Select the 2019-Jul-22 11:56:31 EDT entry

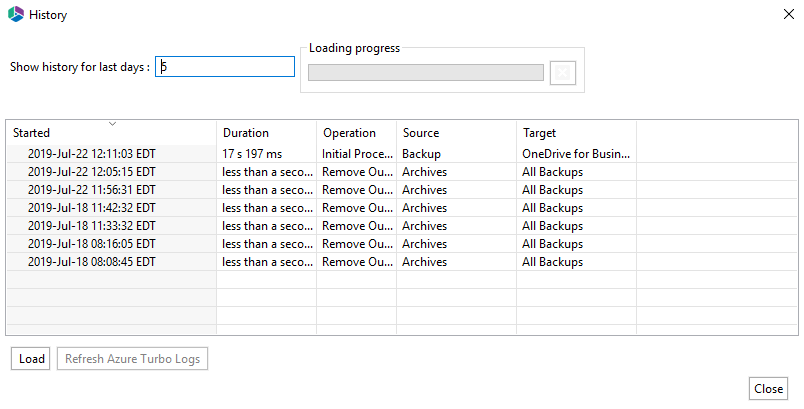[92, 190]
